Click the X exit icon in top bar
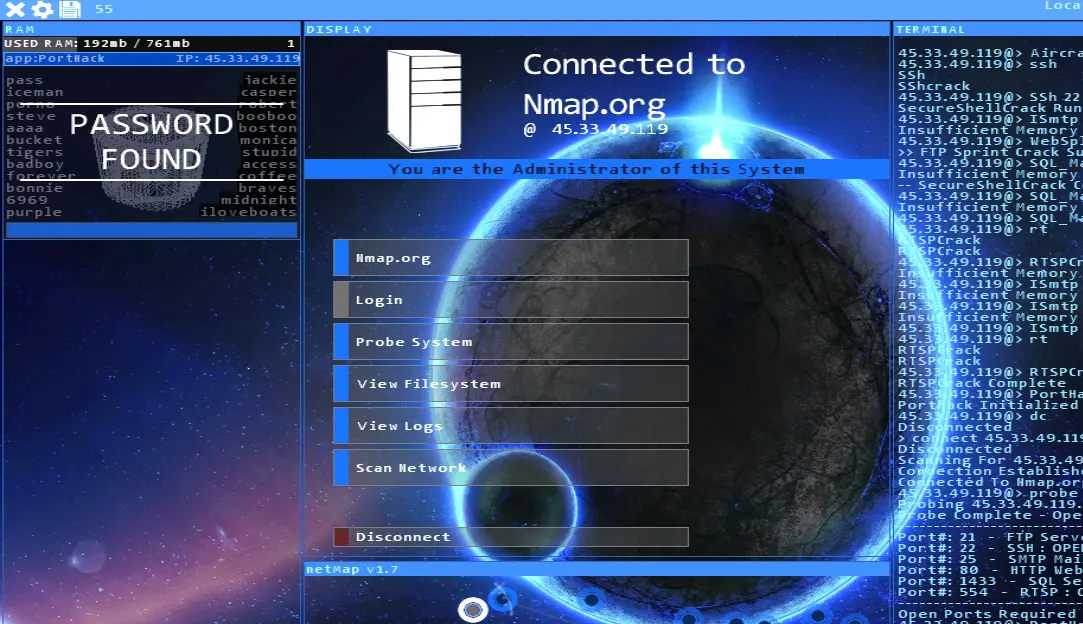Image resolution: width=1083 pixels, height=624 pixels. [15, 10]
